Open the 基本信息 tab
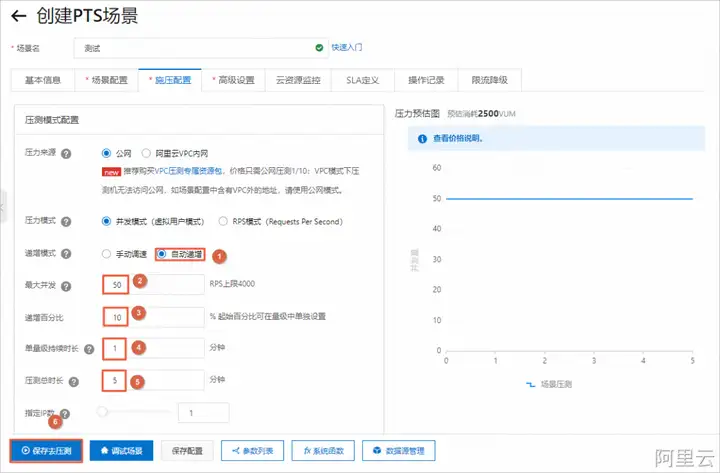720x473 pixels. click(x=43, y=80)
